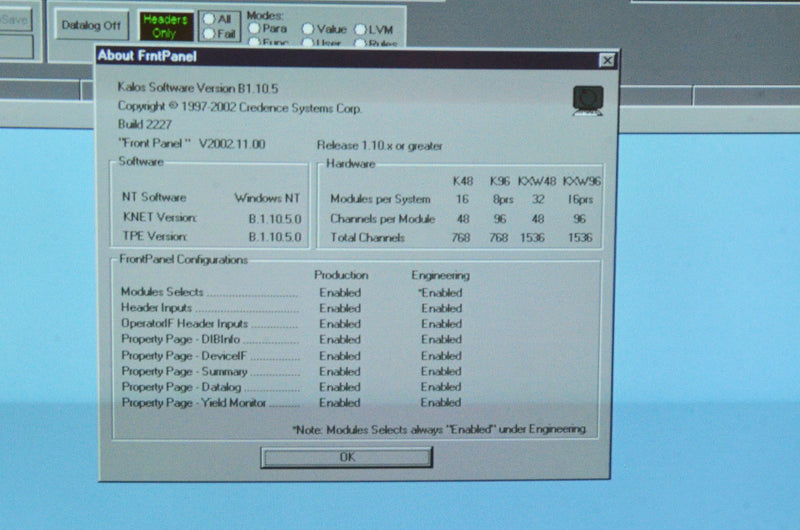Click the Modules Selects note at bottom
The image size is (800, 530).
point(439,430)
